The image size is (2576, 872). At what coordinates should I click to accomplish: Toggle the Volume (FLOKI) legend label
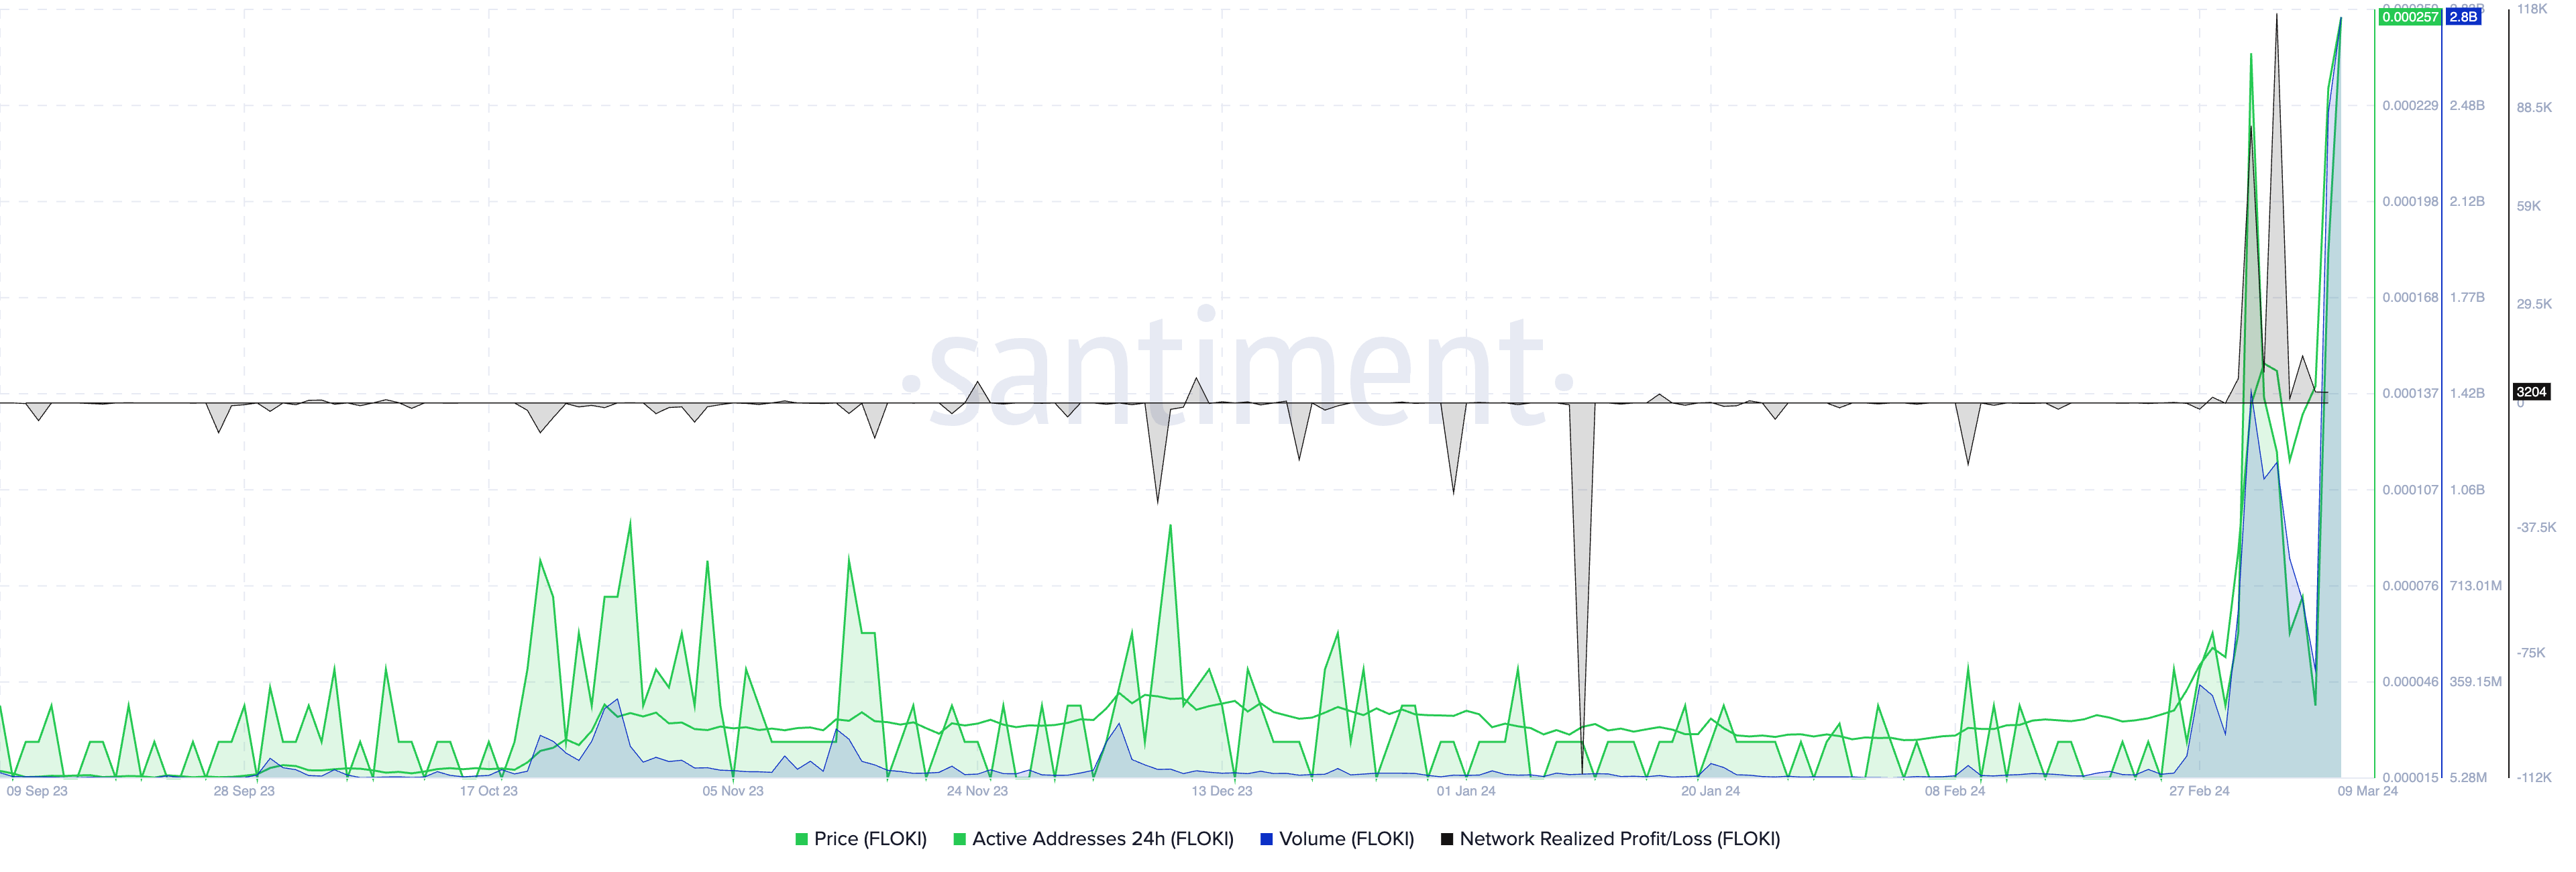[x=1346, y=839]
